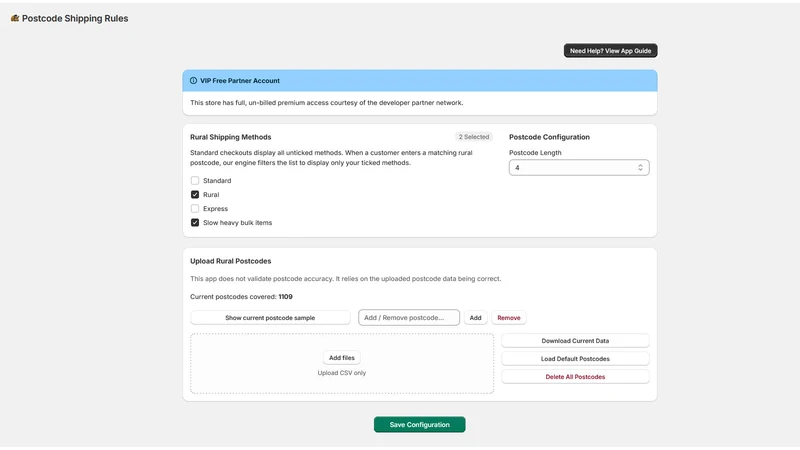
Task: Click the CSV upload drop zone
Action: [342, 363]
